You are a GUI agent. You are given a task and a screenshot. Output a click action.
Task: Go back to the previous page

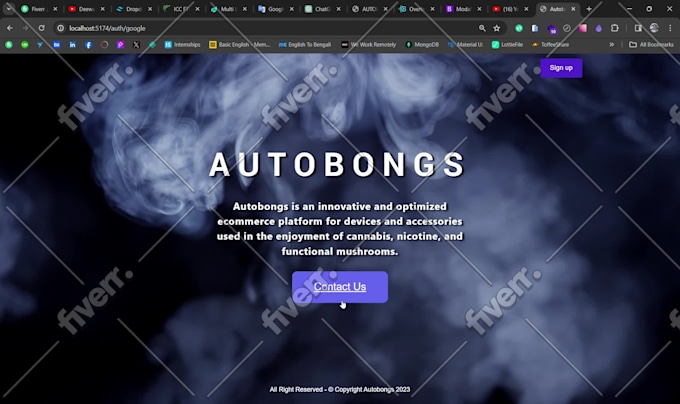click(x=10, y=28)
